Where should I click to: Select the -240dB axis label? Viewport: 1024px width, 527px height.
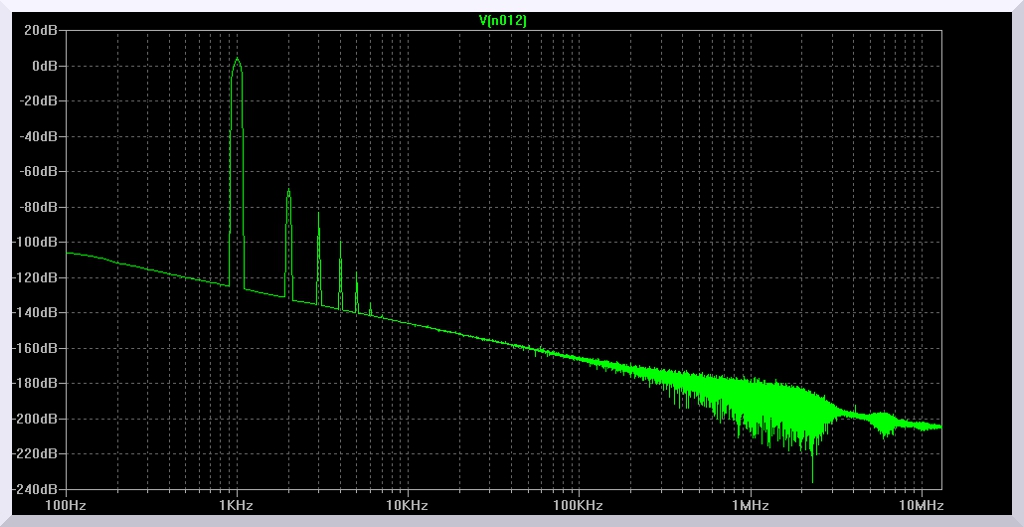tap(36, 489)
